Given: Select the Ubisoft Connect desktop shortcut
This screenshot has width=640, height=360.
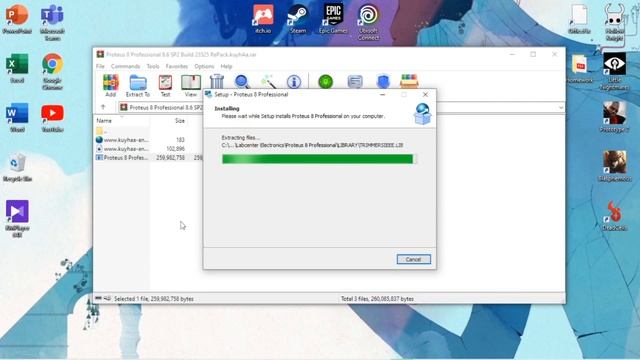Looking at the screenshot, I should pos(368,22).
